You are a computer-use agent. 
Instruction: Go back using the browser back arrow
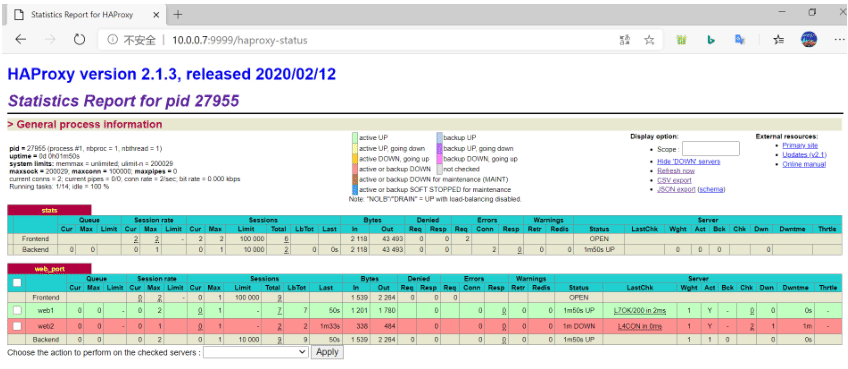point(21,39)
